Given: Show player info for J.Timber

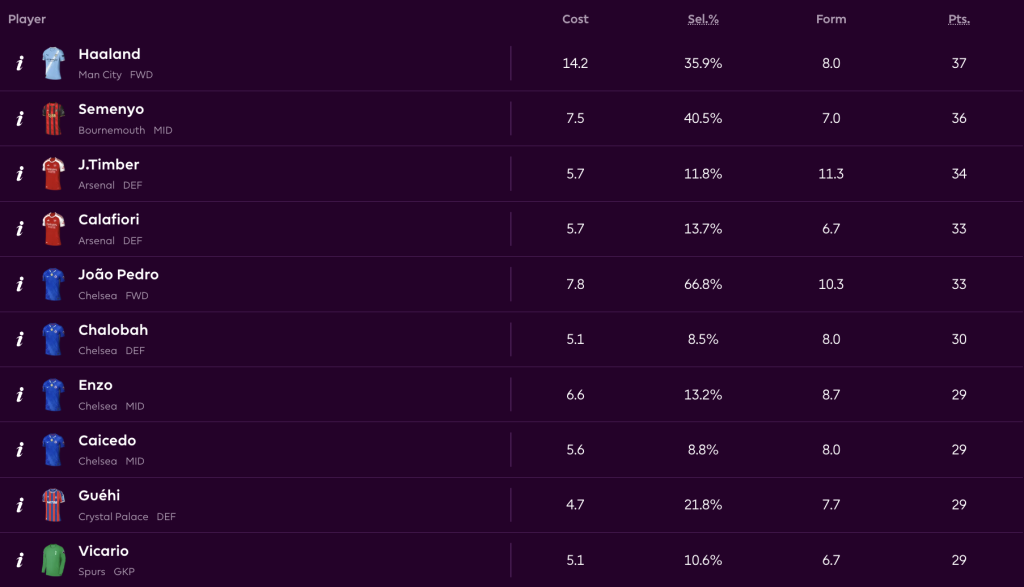Looking at the screenshot, I should [x=19, y=174].
